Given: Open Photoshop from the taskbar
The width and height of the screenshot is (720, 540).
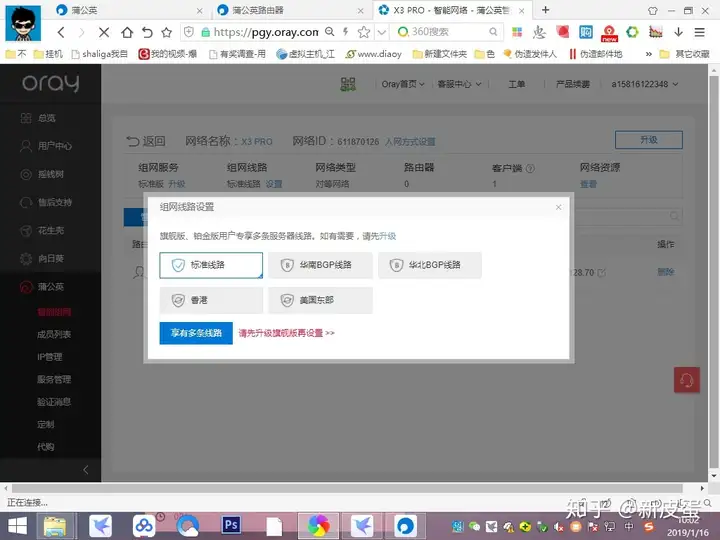Looking at the screenshot, I should [231, 525].
